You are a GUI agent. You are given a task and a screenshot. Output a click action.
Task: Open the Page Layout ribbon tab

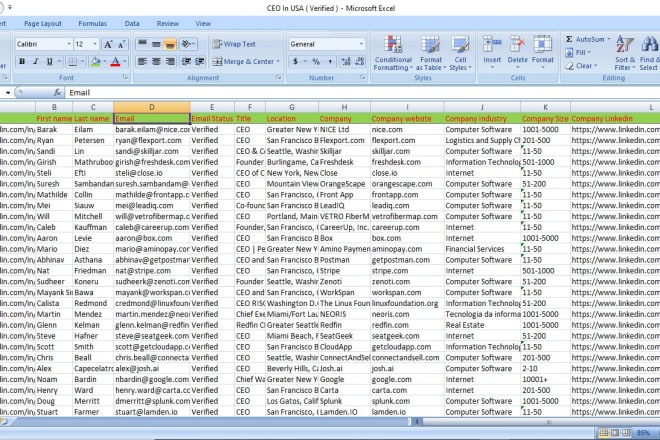(x=43, y=24)
